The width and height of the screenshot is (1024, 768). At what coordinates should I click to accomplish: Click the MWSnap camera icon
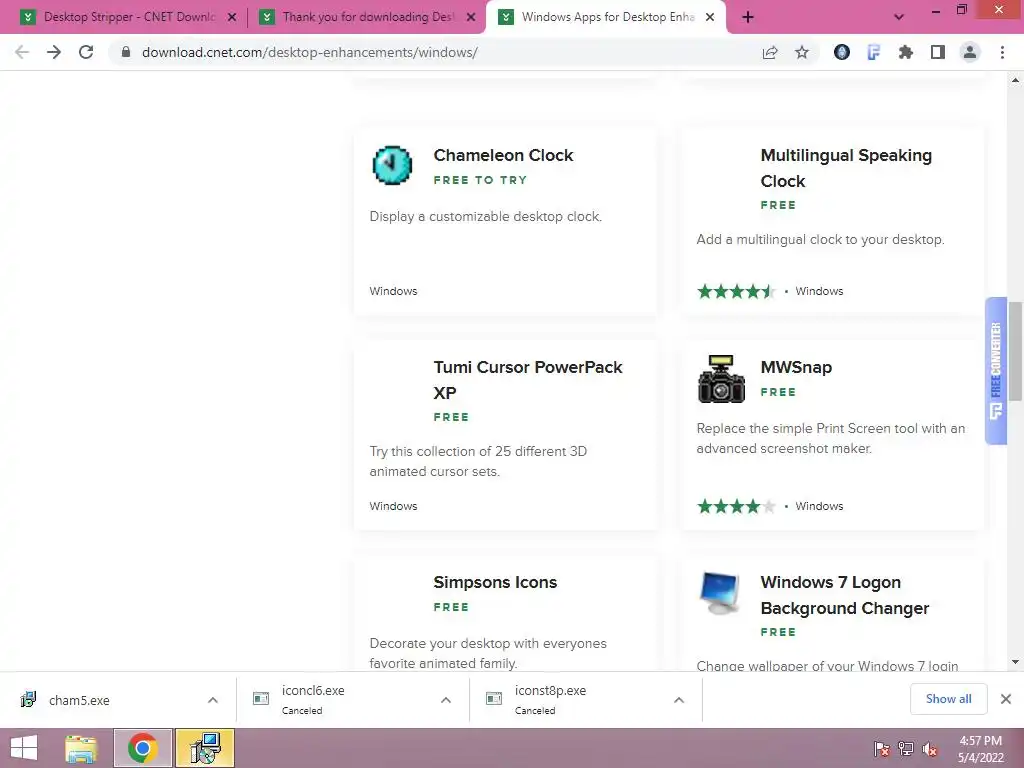(x=721, y=379)
